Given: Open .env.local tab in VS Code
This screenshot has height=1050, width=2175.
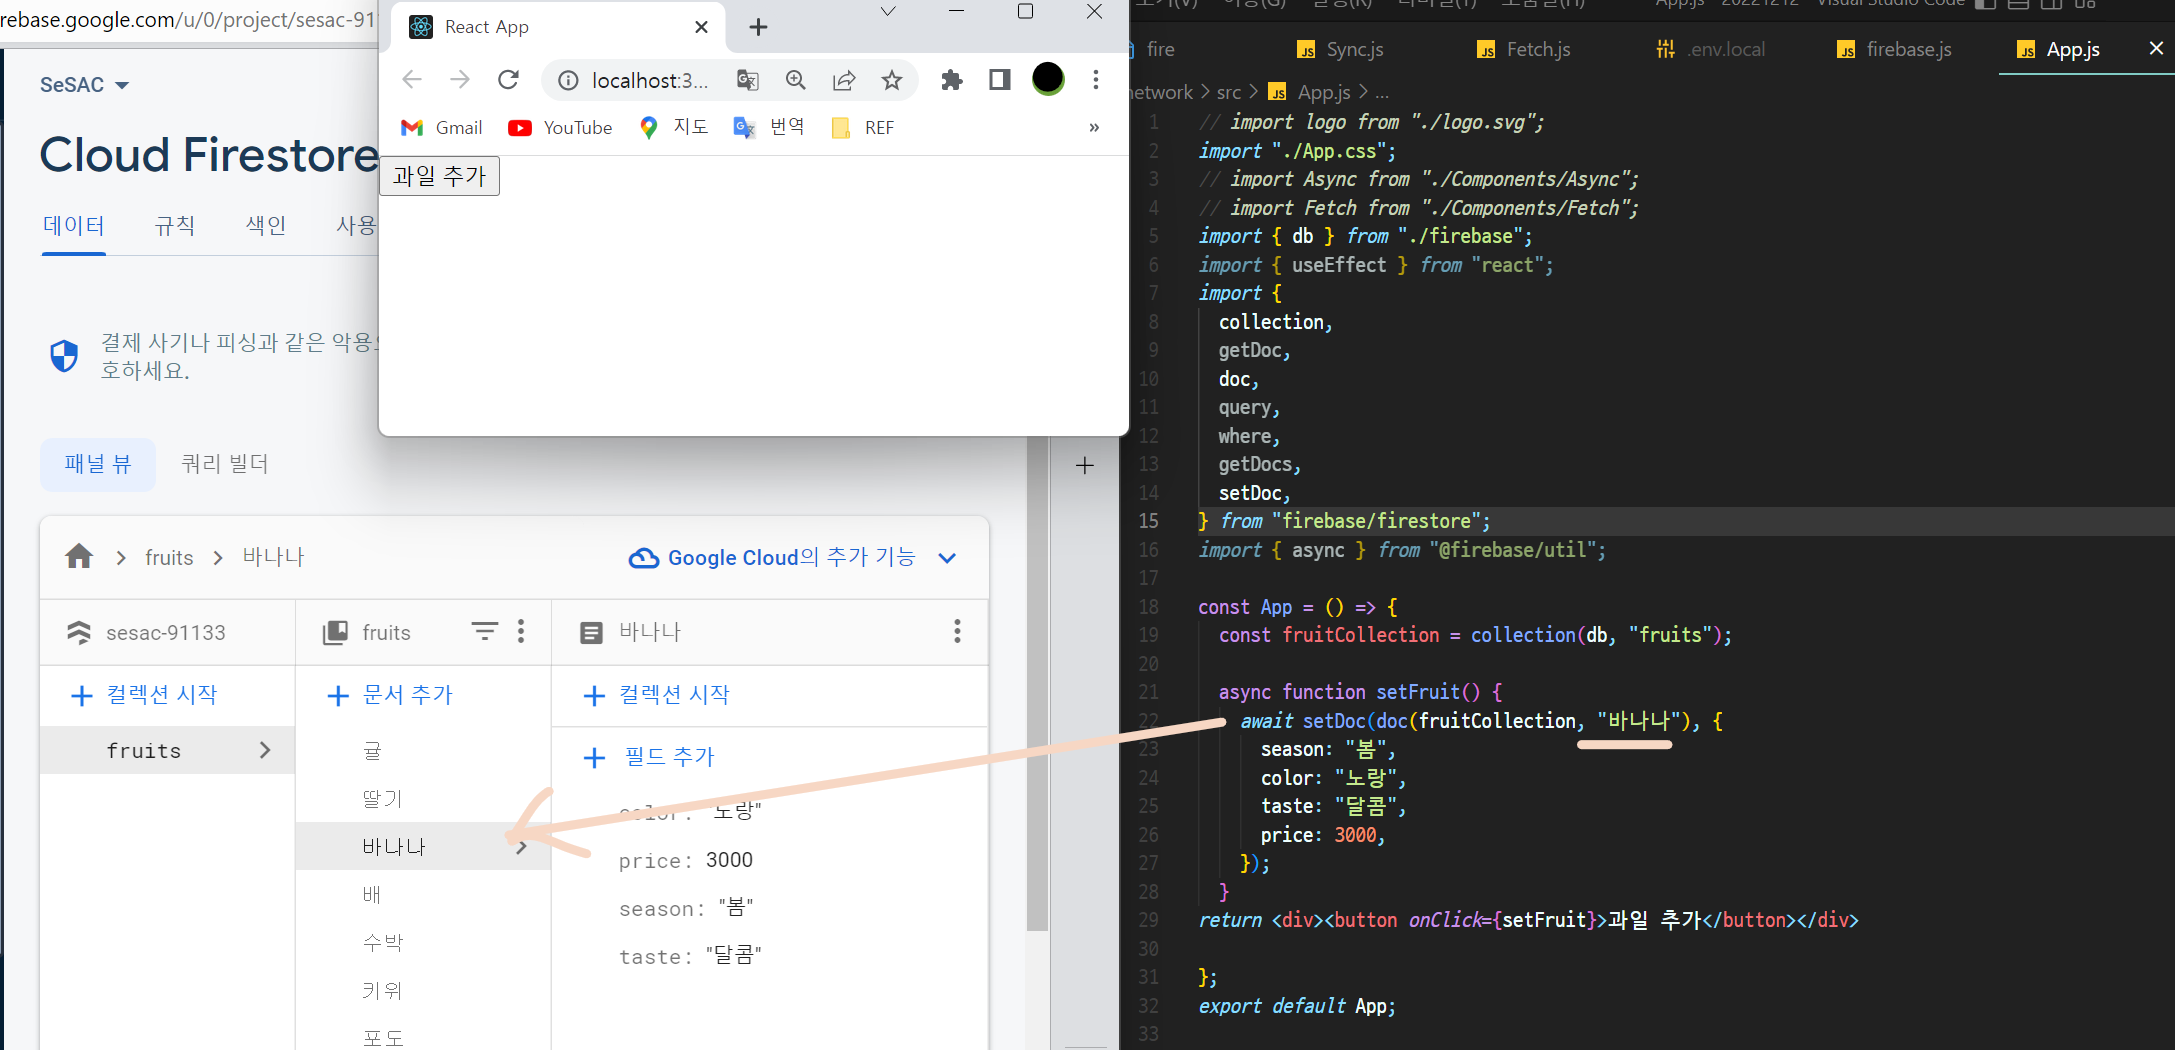Looking at the screenshot, I should click(x=1711, y=50).
